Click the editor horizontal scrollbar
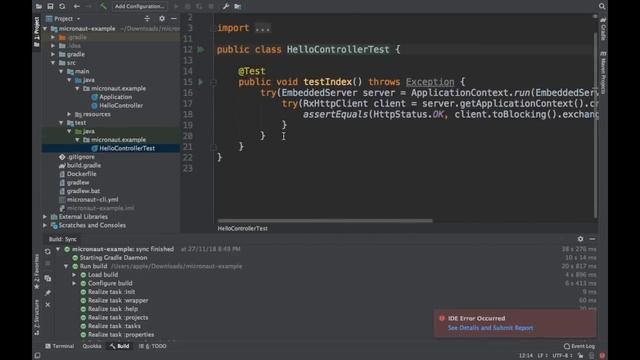This screenshot has width=640, height=360. 325,221
